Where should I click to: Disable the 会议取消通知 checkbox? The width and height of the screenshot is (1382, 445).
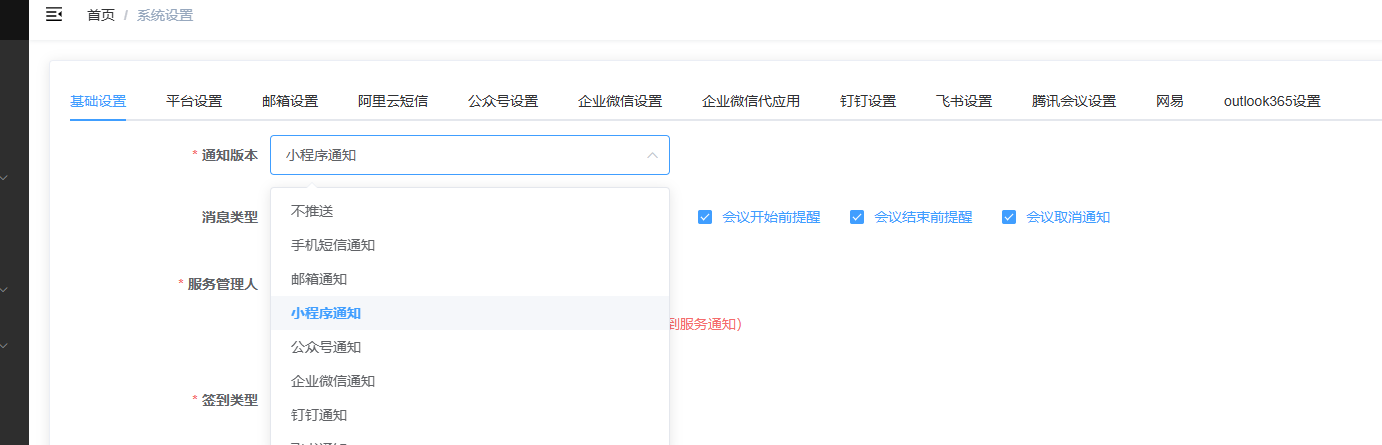tap(1009, 217)
